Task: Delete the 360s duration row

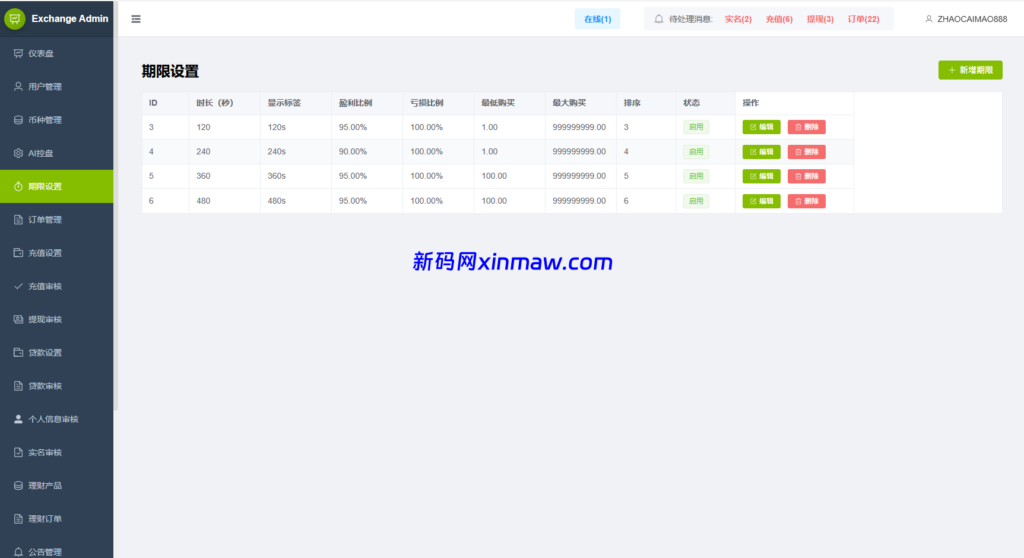Action: [807, 176]
